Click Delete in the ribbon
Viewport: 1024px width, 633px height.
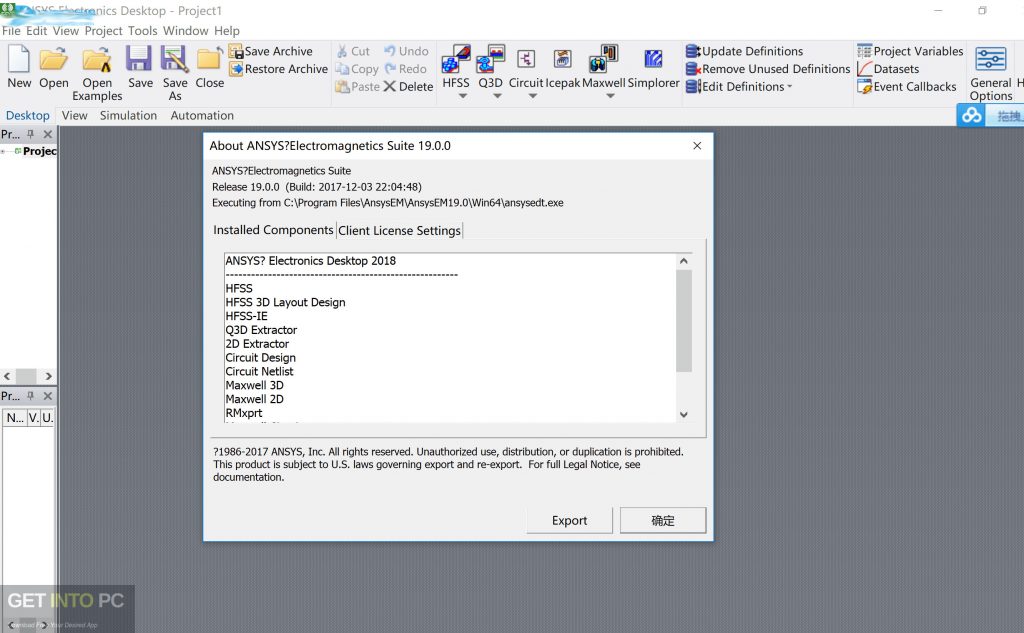tap(408, 86)
